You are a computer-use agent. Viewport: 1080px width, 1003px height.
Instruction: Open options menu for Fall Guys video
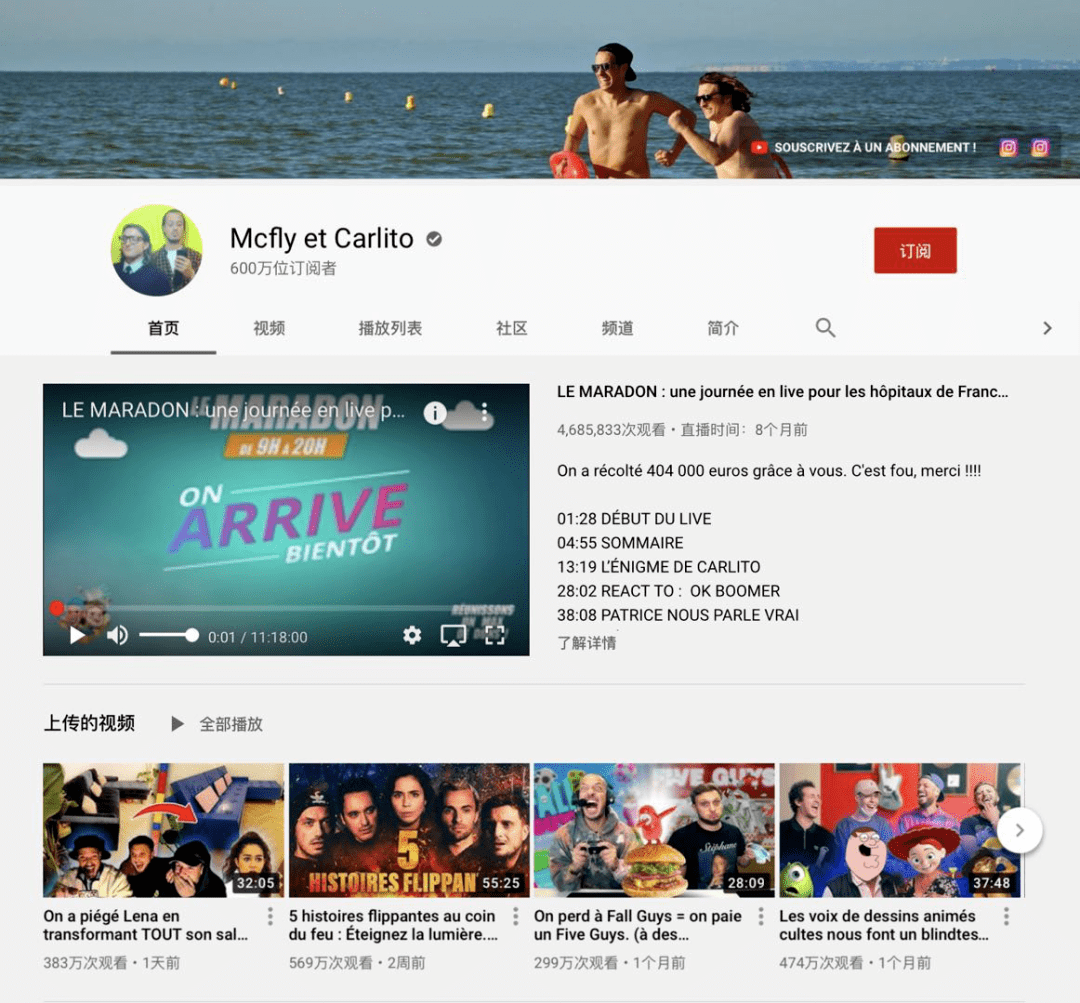(x=760, y=916)
